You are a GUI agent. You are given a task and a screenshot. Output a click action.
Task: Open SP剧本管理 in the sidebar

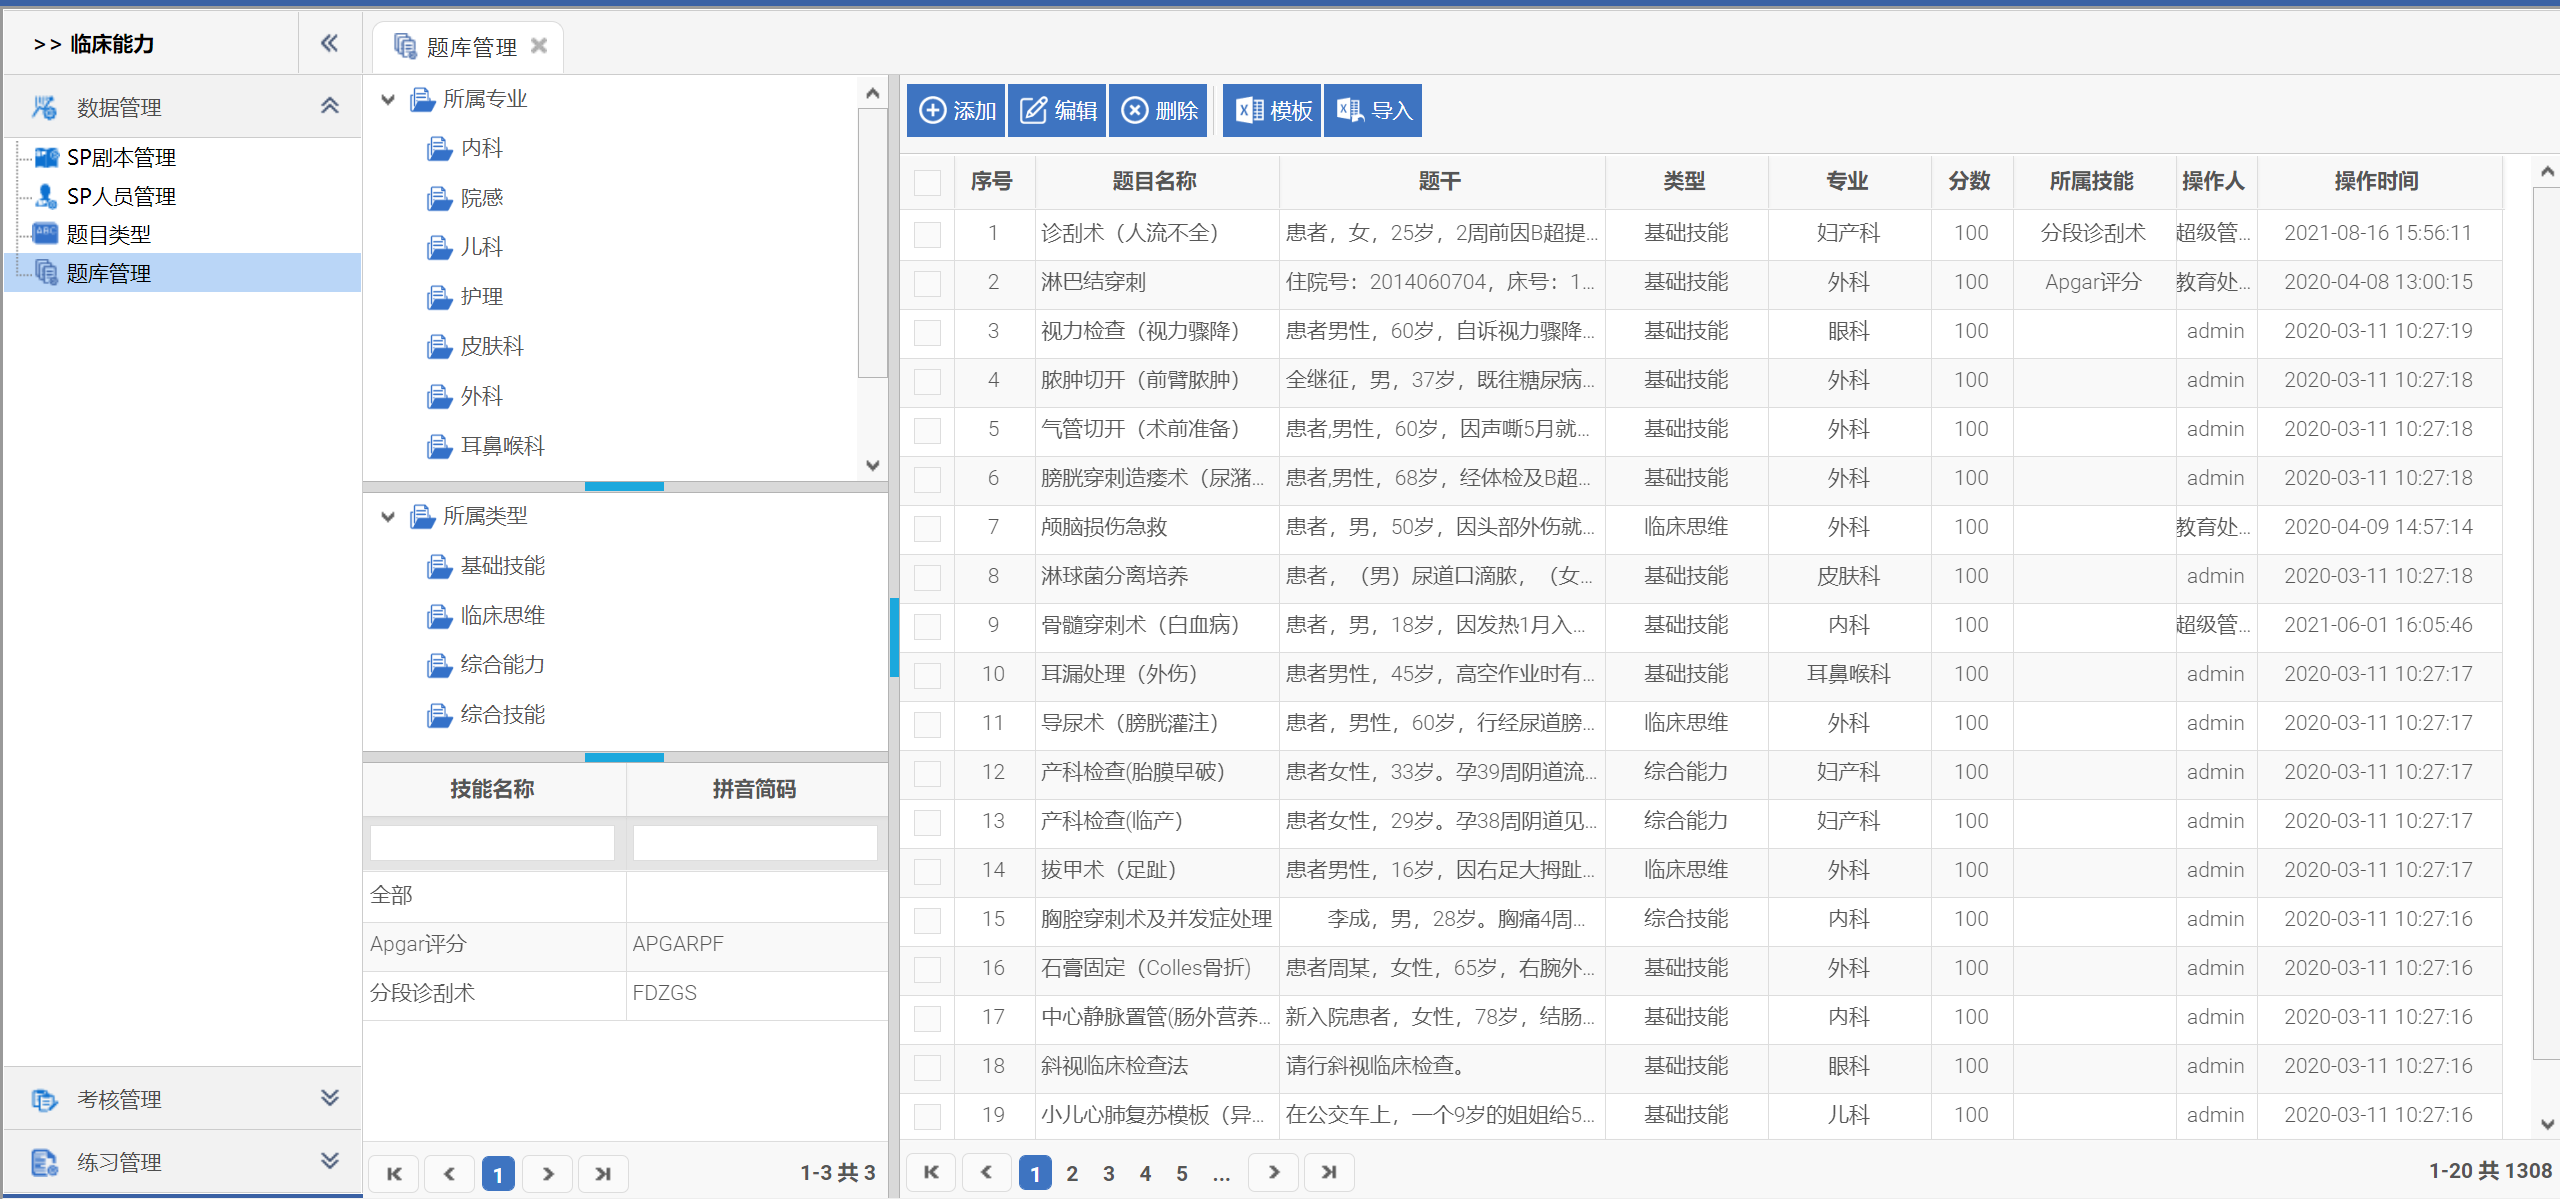(x=121, y=157)
